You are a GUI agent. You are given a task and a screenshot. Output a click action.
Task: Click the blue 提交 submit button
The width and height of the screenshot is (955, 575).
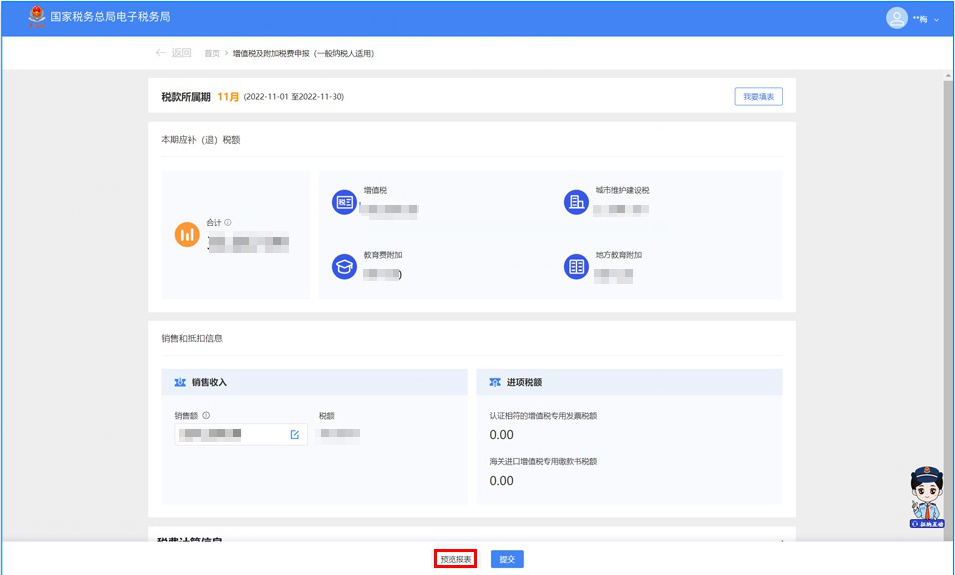tap(507, 559)
